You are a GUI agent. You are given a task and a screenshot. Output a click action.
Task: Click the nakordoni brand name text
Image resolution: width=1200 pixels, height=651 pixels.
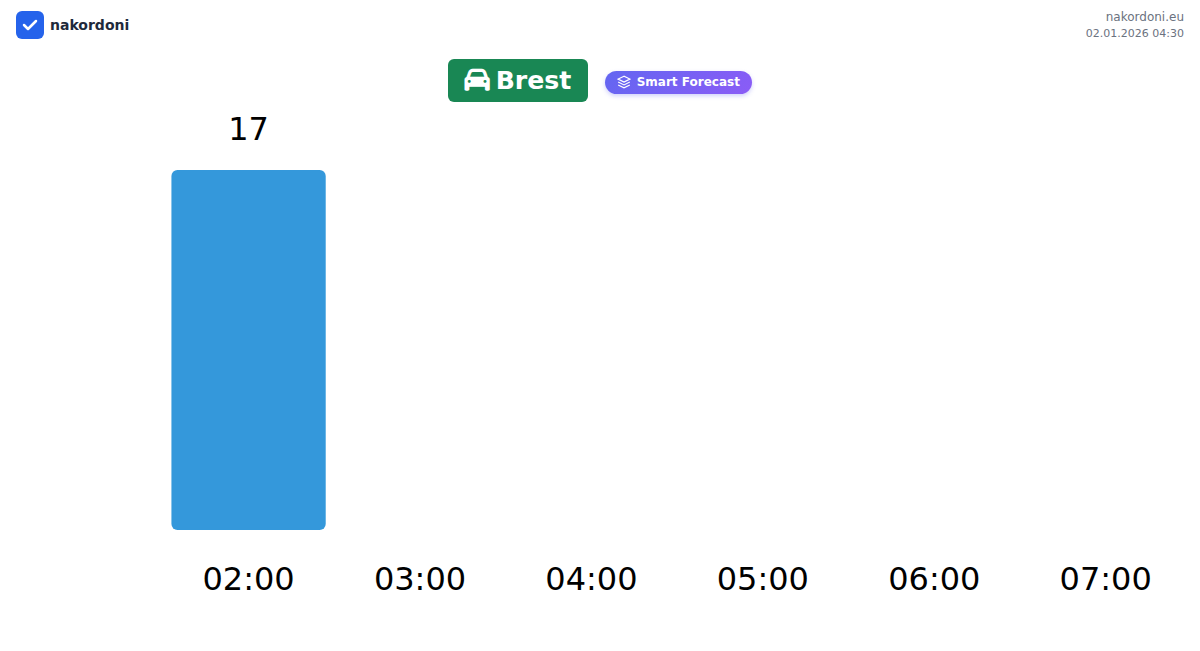coord(89,25)
